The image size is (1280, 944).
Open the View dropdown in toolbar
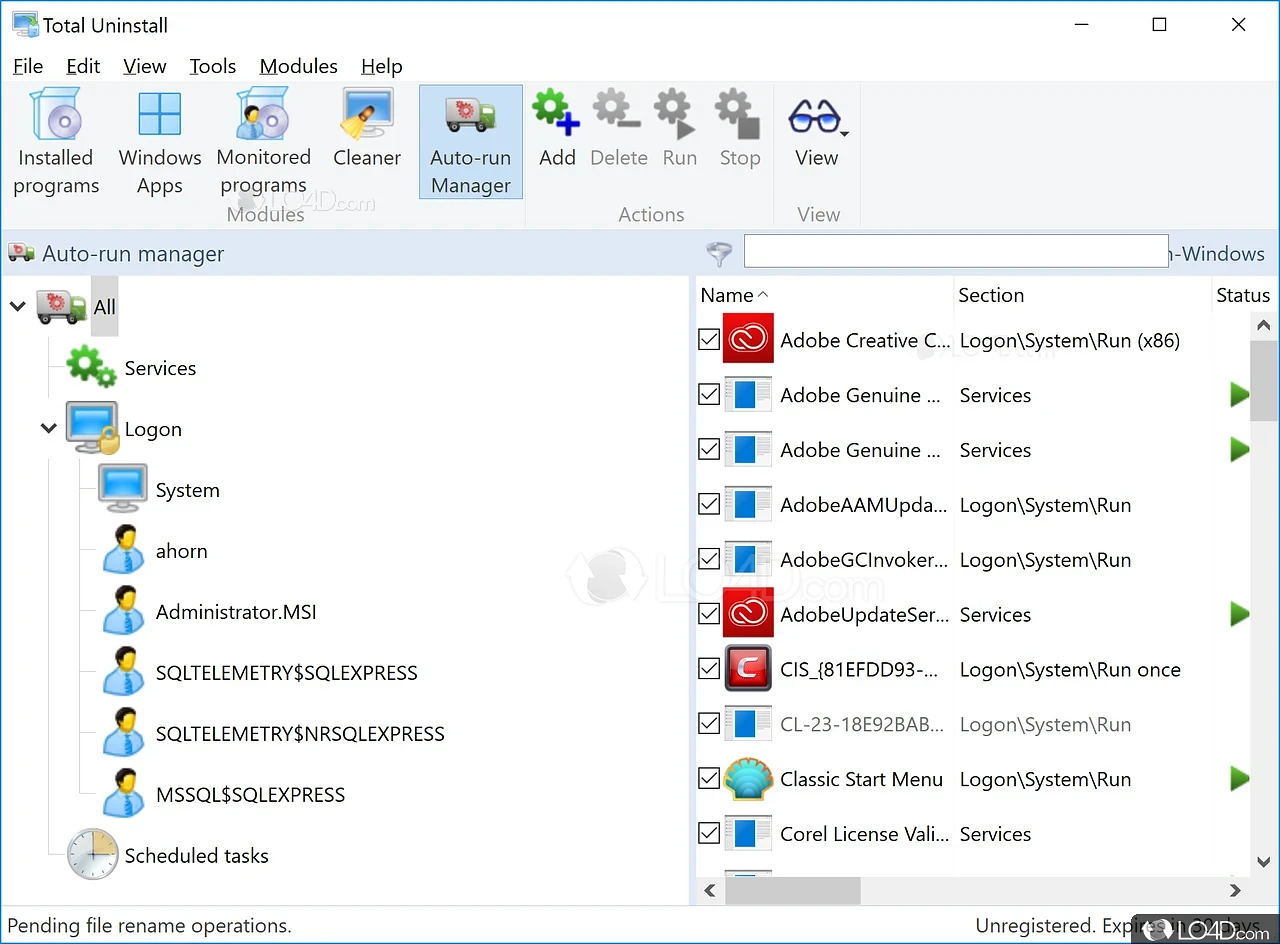[x=817, y=130]
